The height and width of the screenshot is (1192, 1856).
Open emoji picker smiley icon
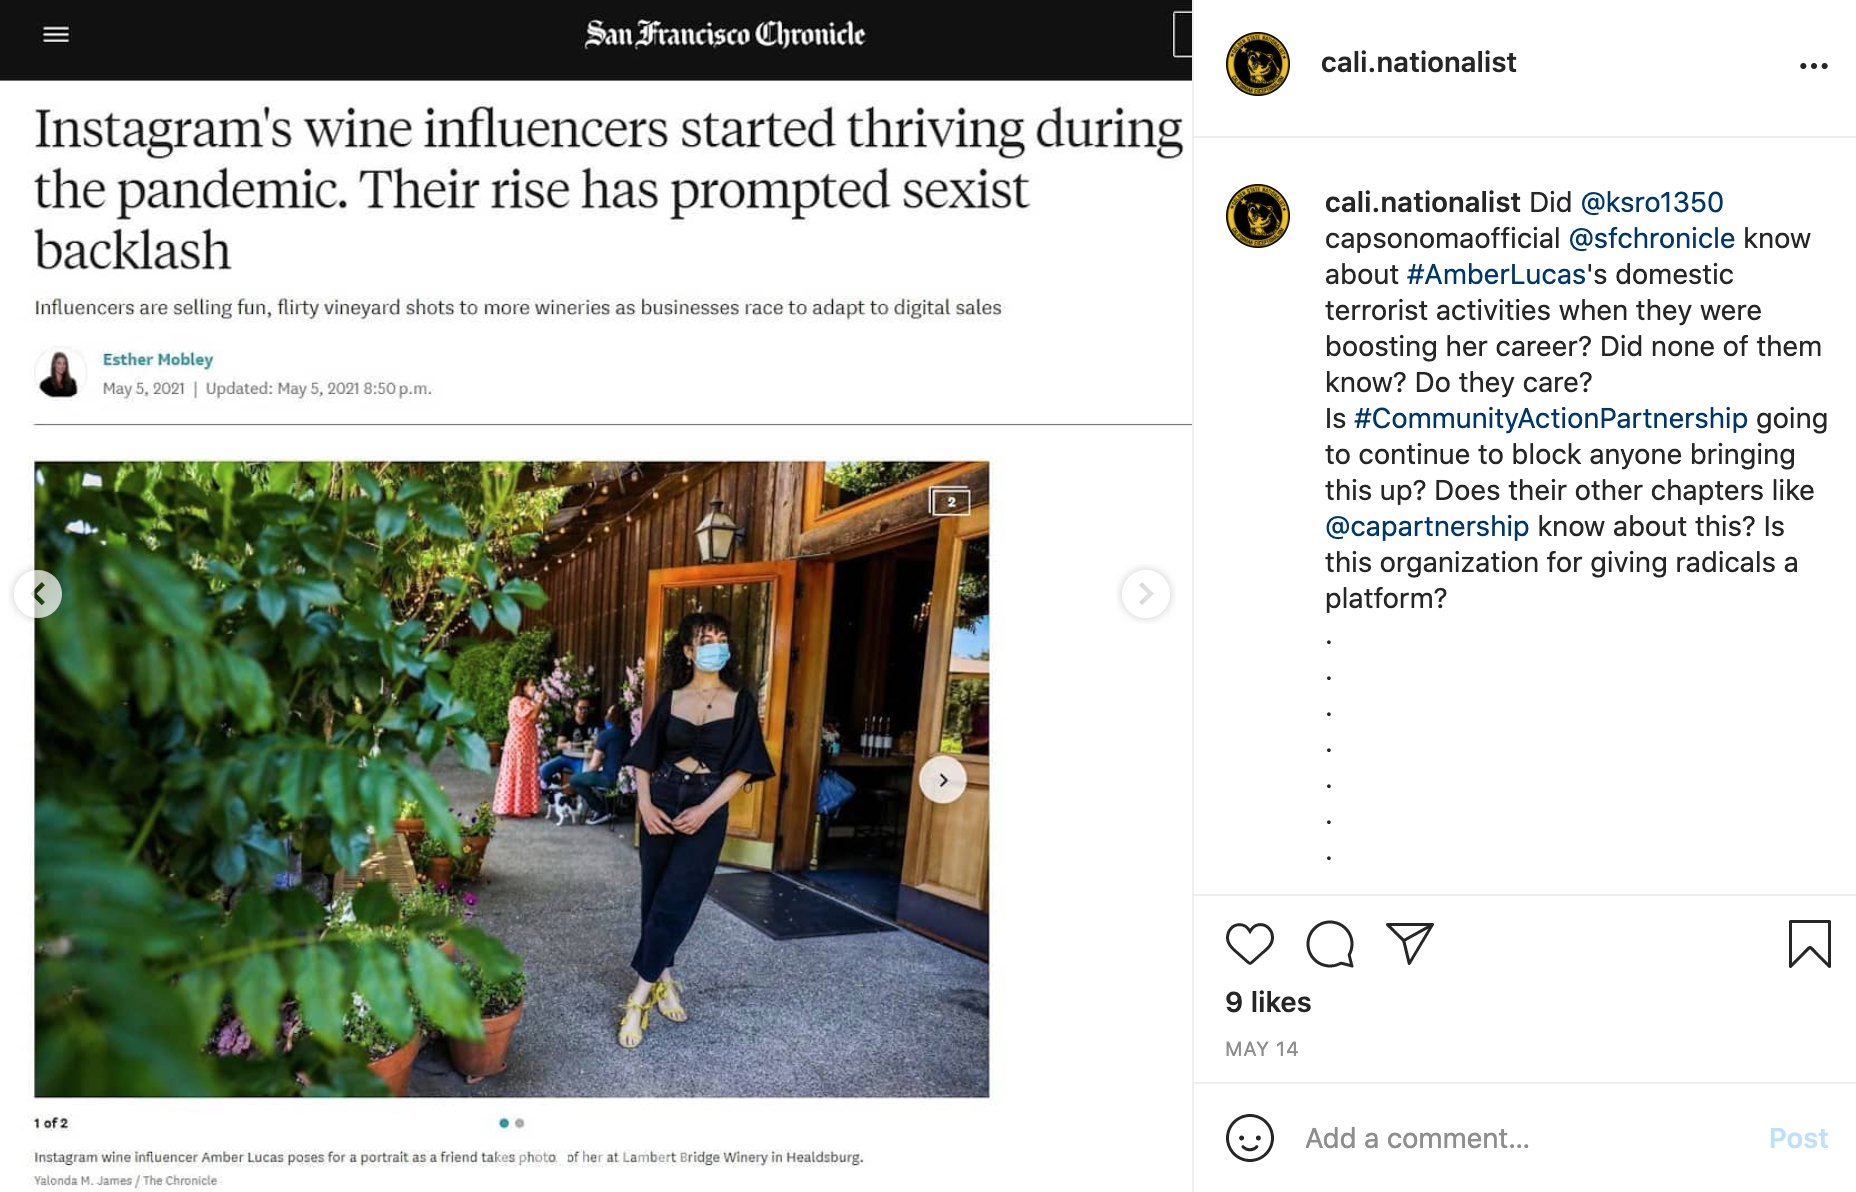1249,1138
